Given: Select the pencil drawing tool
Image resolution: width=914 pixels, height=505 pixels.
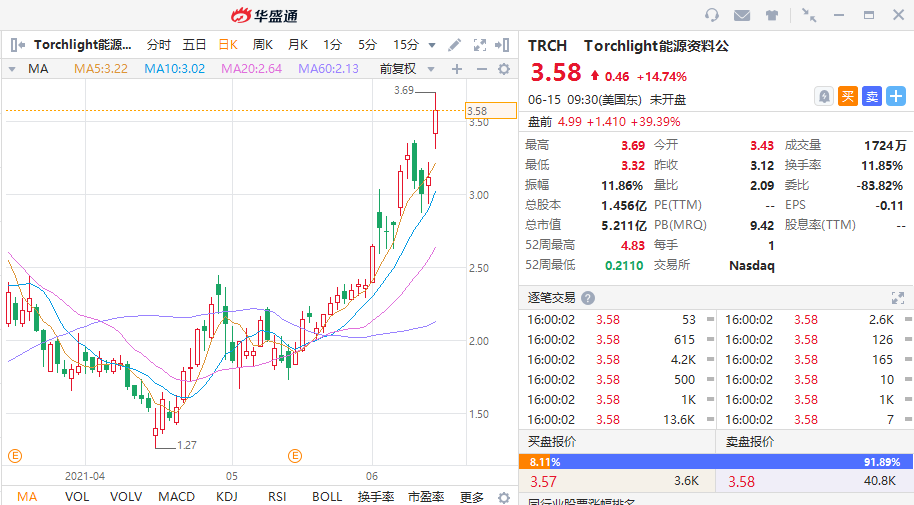Looking at the screenshot, I should pyautogui.click(x=455, y=45).
